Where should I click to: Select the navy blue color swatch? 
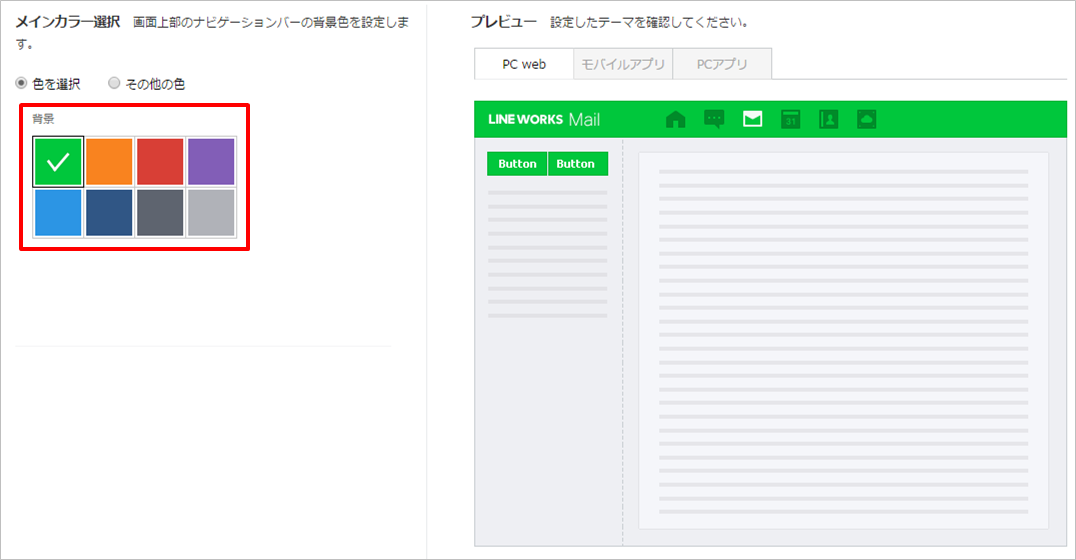109,213
